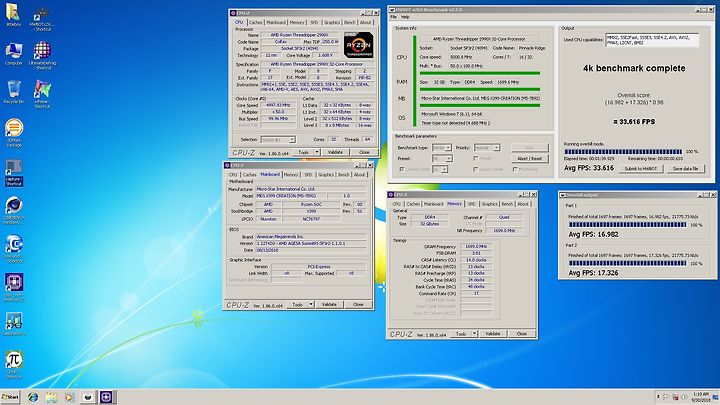720x405 pixels.
Task: Click 'Avg FPS: 16.982' in Overkill output
Action: click(x=593, y=234)
